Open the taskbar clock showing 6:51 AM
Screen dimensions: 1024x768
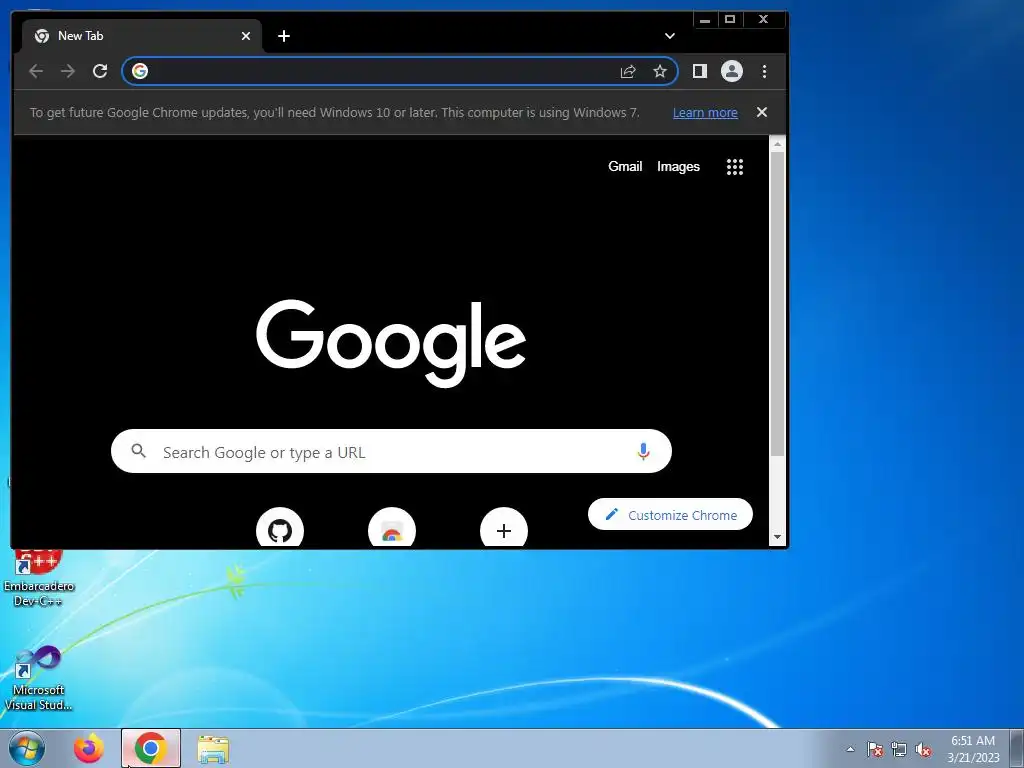tap(973, 749)
